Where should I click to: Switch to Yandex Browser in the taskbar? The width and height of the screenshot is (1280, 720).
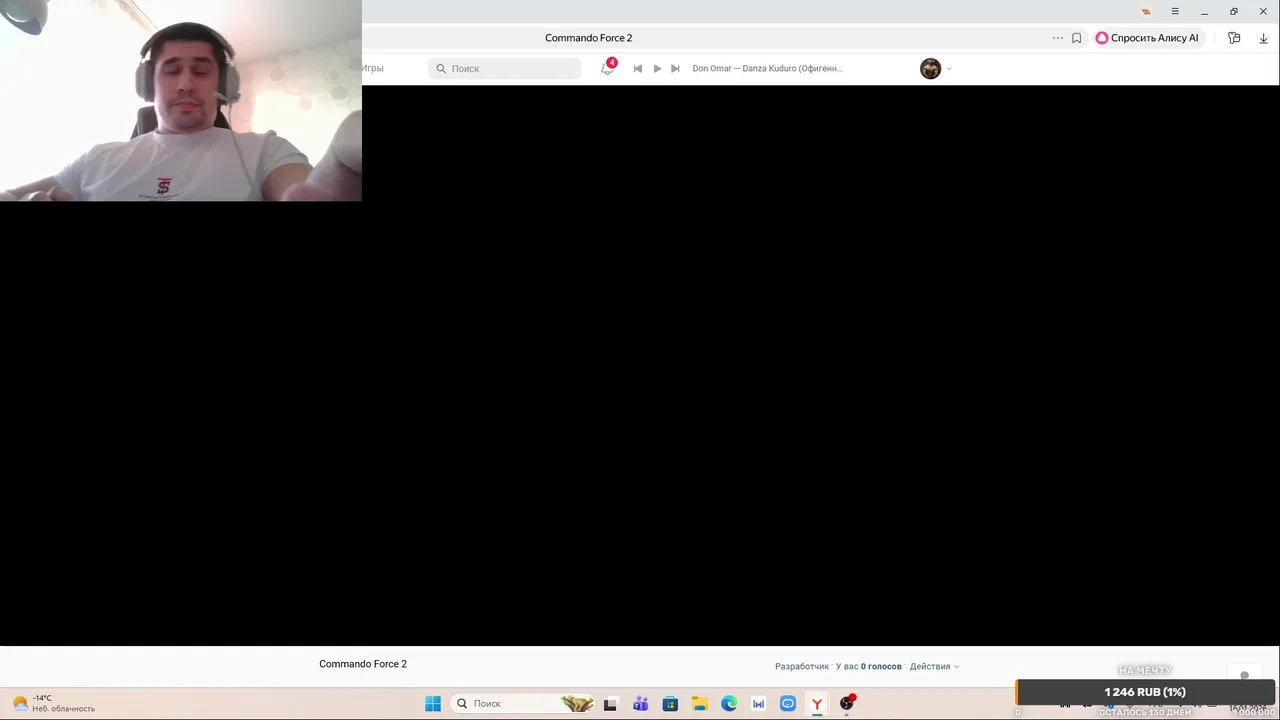(817, 703)
